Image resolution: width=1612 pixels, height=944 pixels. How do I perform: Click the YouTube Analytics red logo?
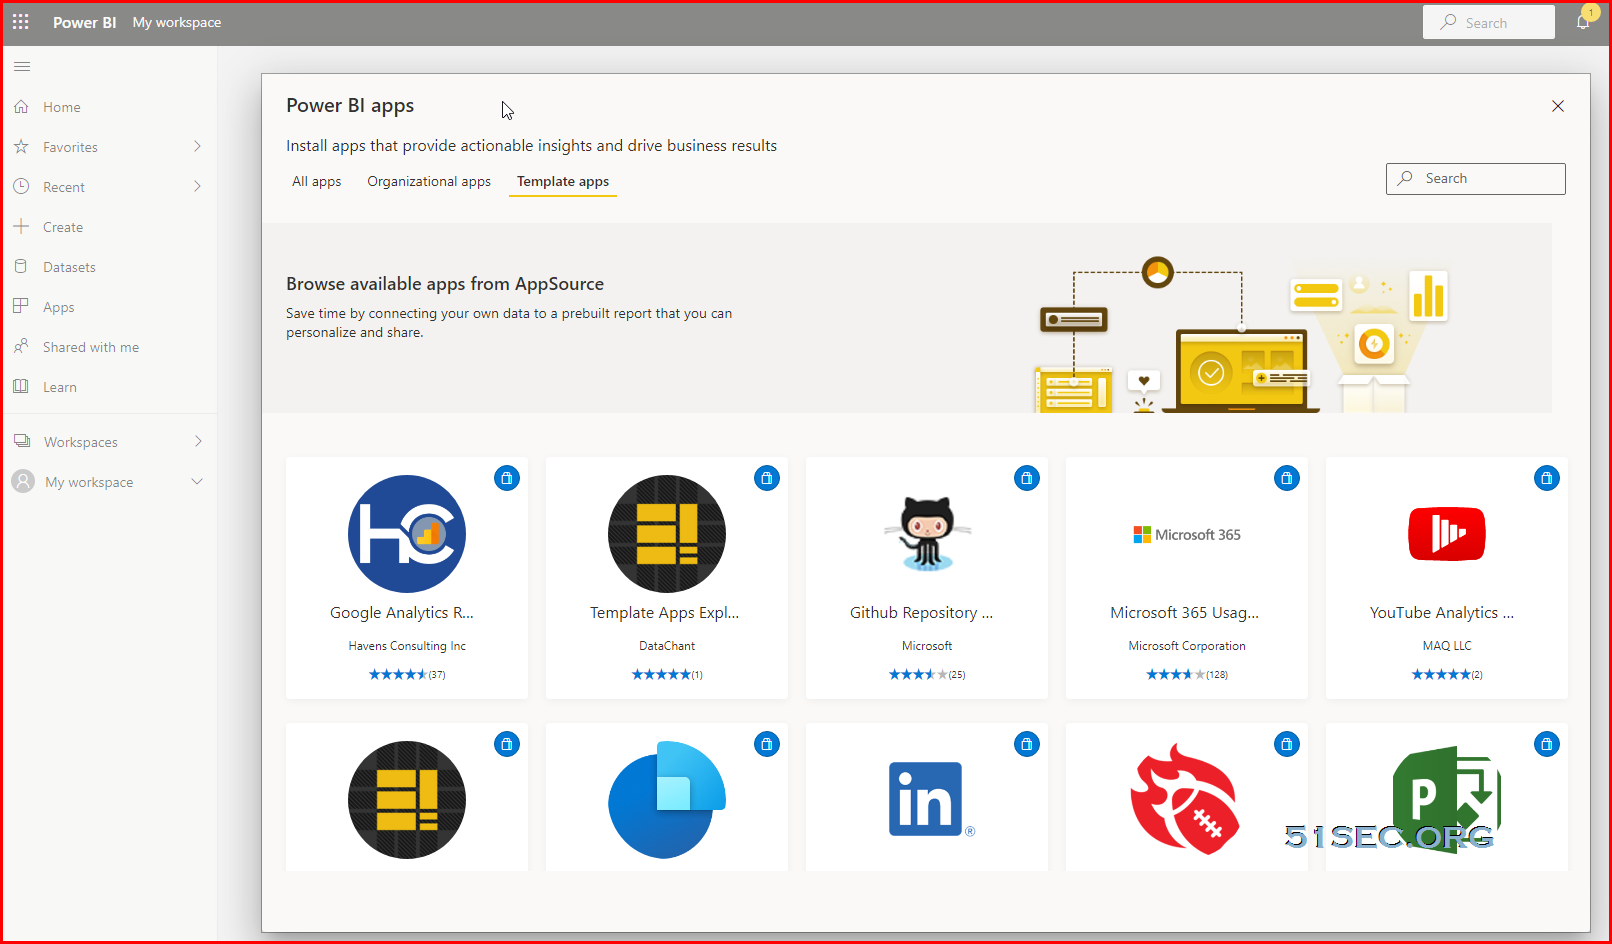pos(1447,534)
